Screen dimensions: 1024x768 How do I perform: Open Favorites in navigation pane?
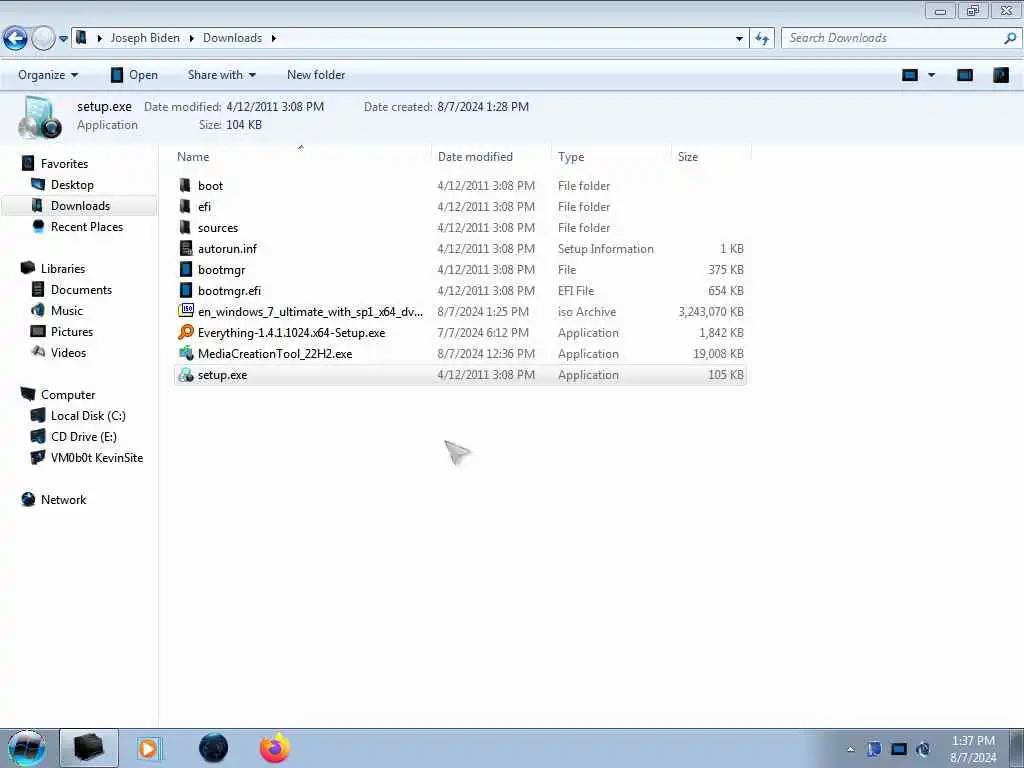coord(64,163)
